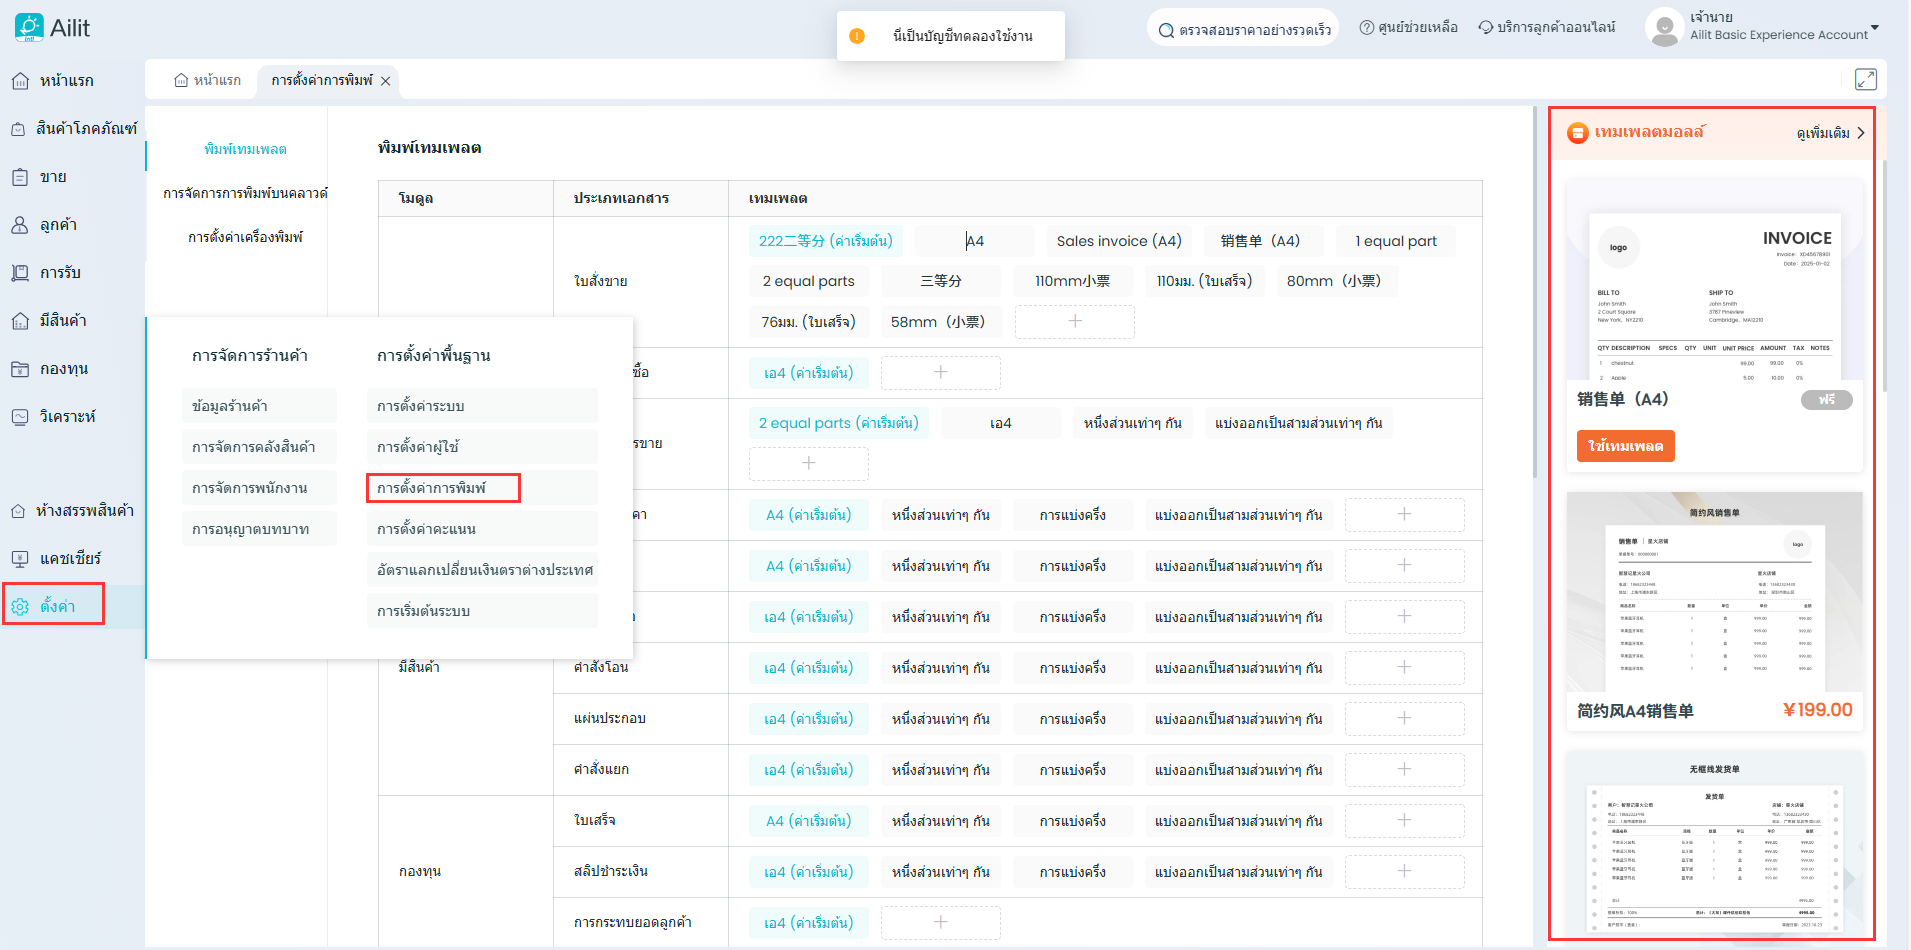Click the fullscreen expand icon

click(x=1865, y=80)
